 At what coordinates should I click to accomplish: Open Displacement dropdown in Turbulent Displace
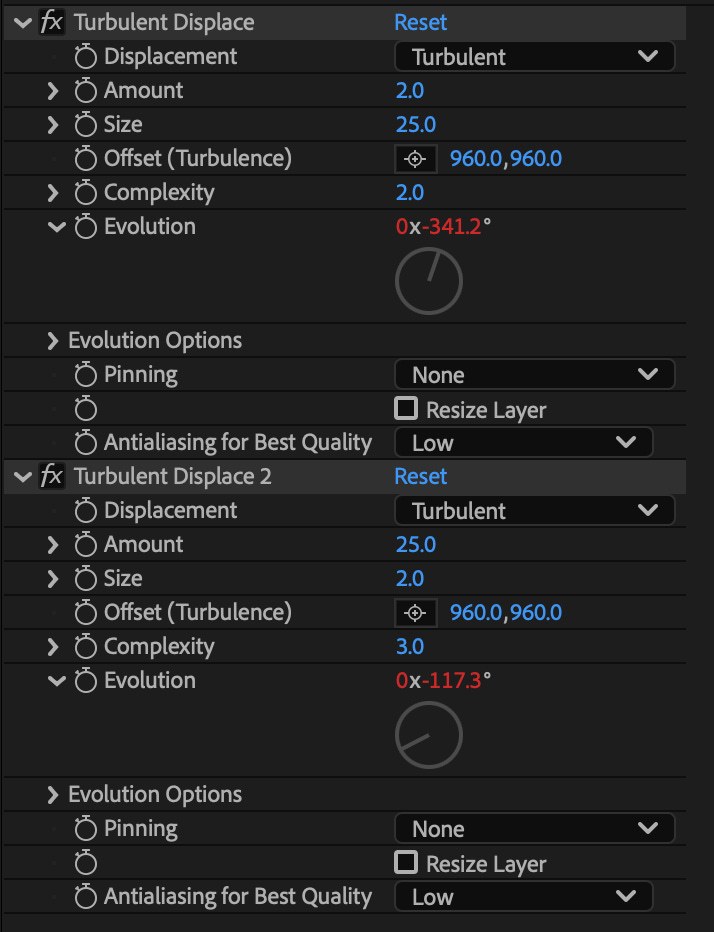pos(534,56)
